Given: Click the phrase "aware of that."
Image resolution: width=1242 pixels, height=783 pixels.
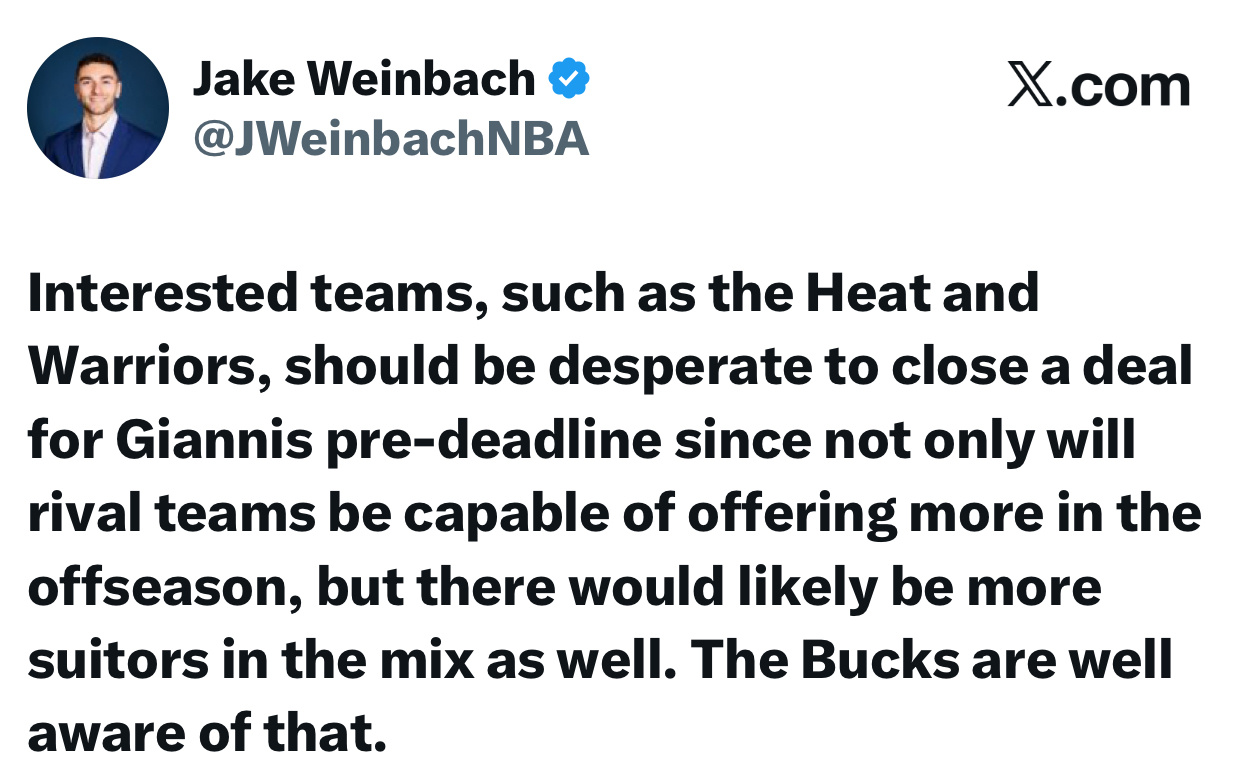Looking at the screenshot, I should coord(206,734).
